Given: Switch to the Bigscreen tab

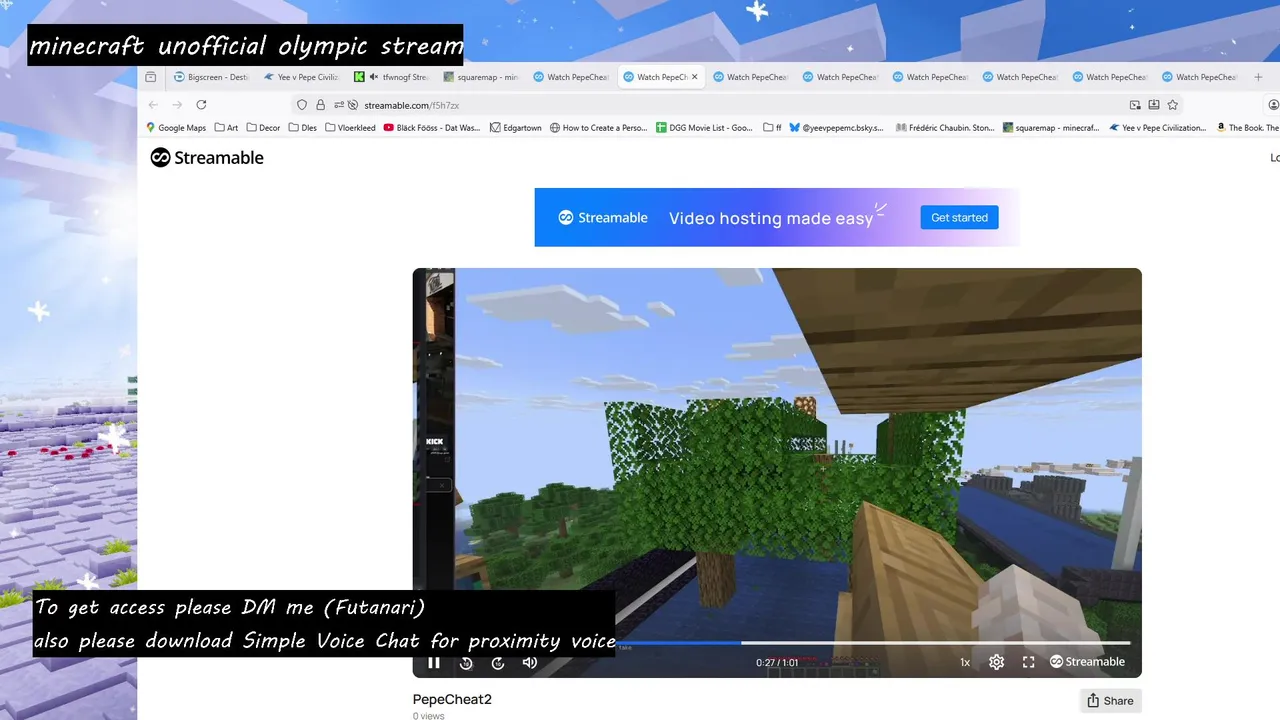Looking at the screenshot, I should pos(209,77).
